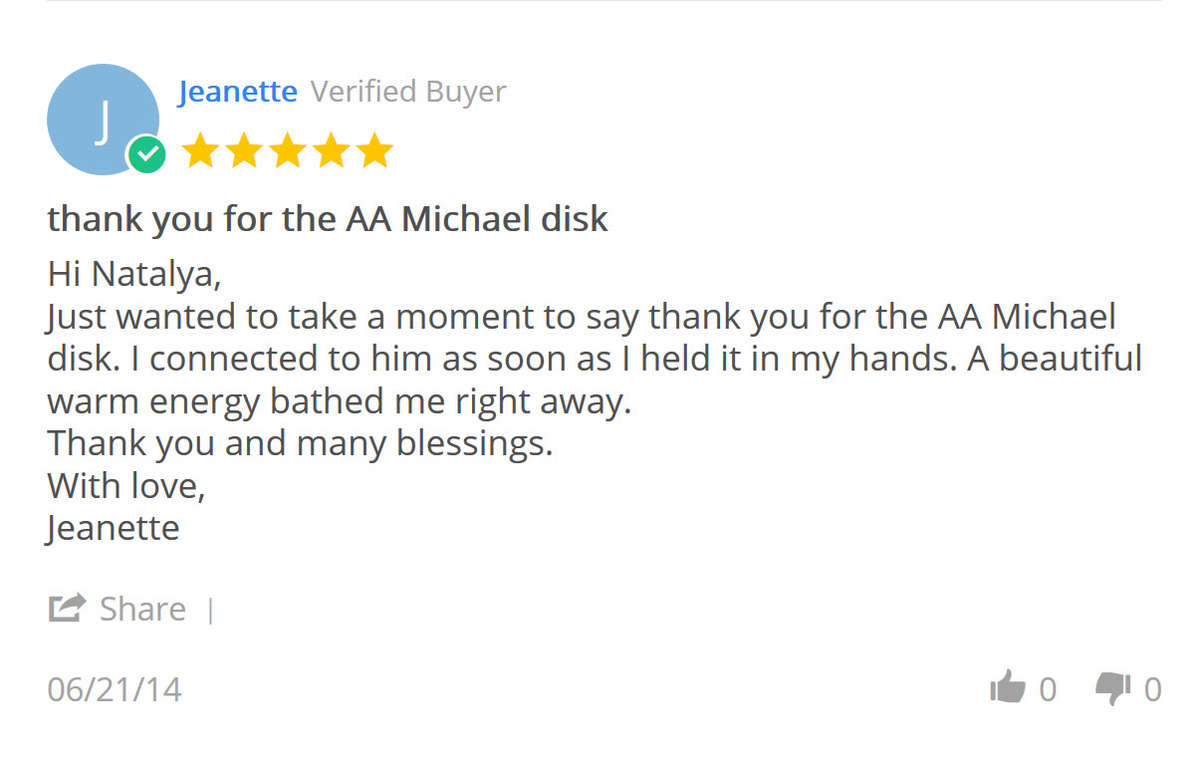The width and height of the screenshot is (1200, 762).
Task: Select the first gold star in the rating
Action: coord(199,151)
